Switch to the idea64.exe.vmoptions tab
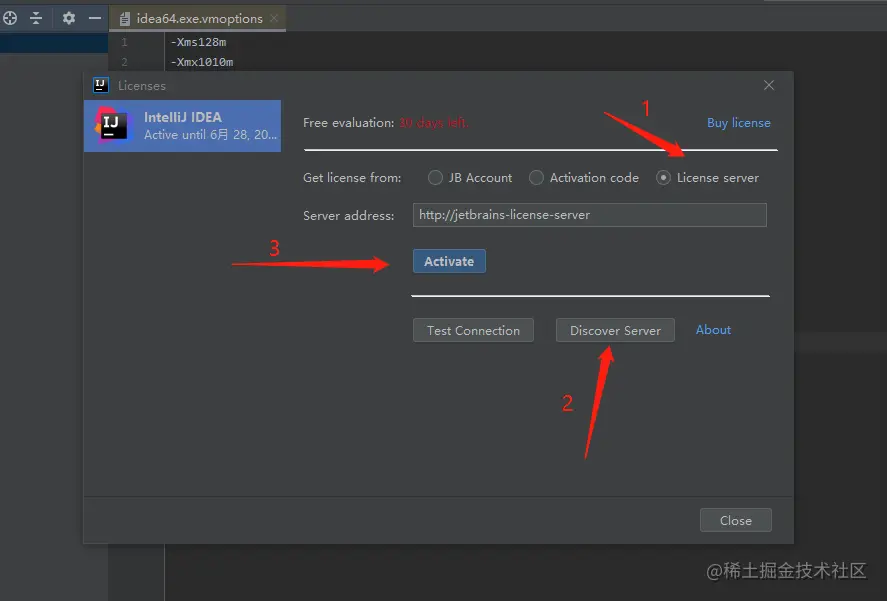 click(199, 19)
